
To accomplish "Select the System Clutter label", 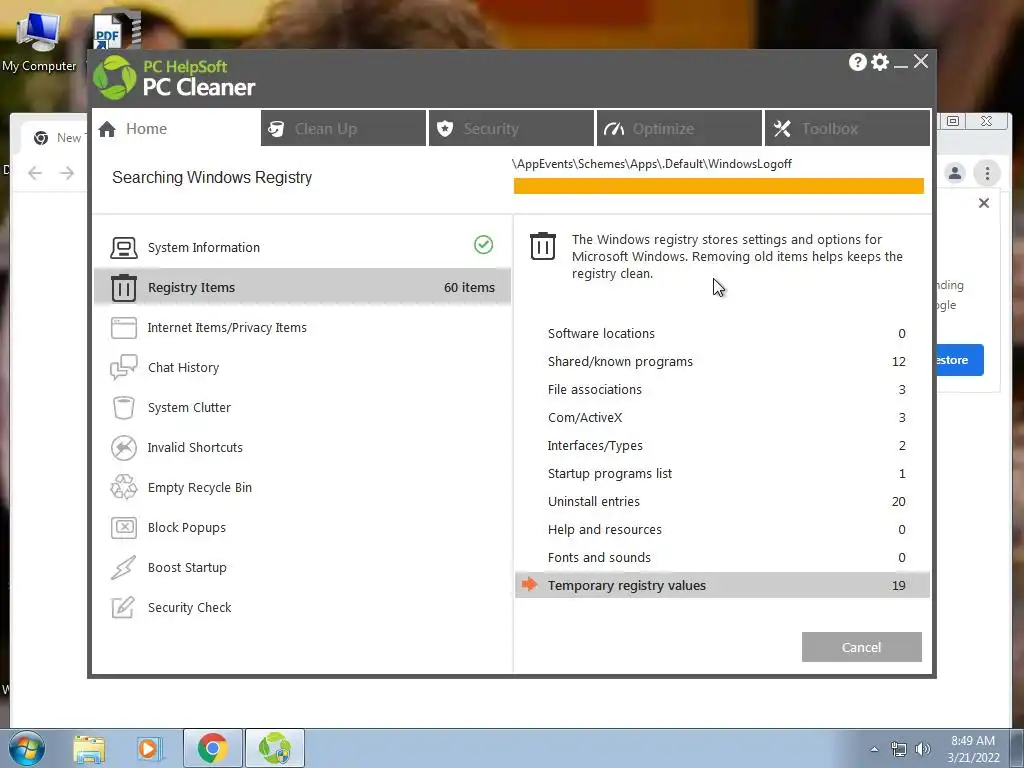I will [189, 408].
